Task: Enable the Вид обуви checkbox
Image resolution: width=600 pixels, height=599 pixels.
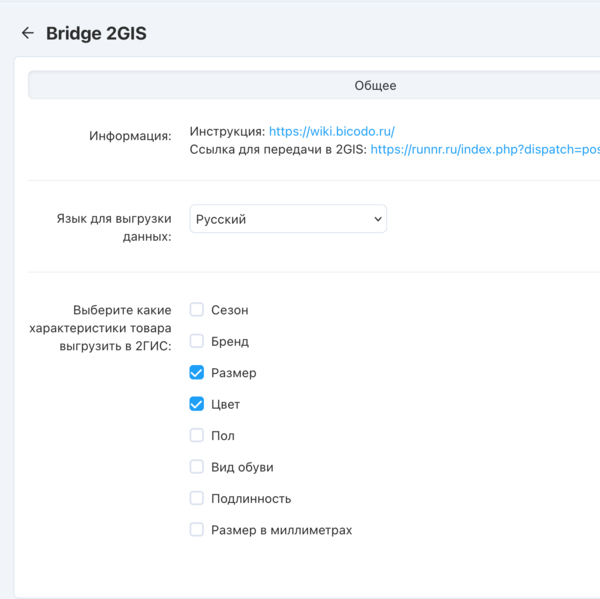Action: (197, 467)
